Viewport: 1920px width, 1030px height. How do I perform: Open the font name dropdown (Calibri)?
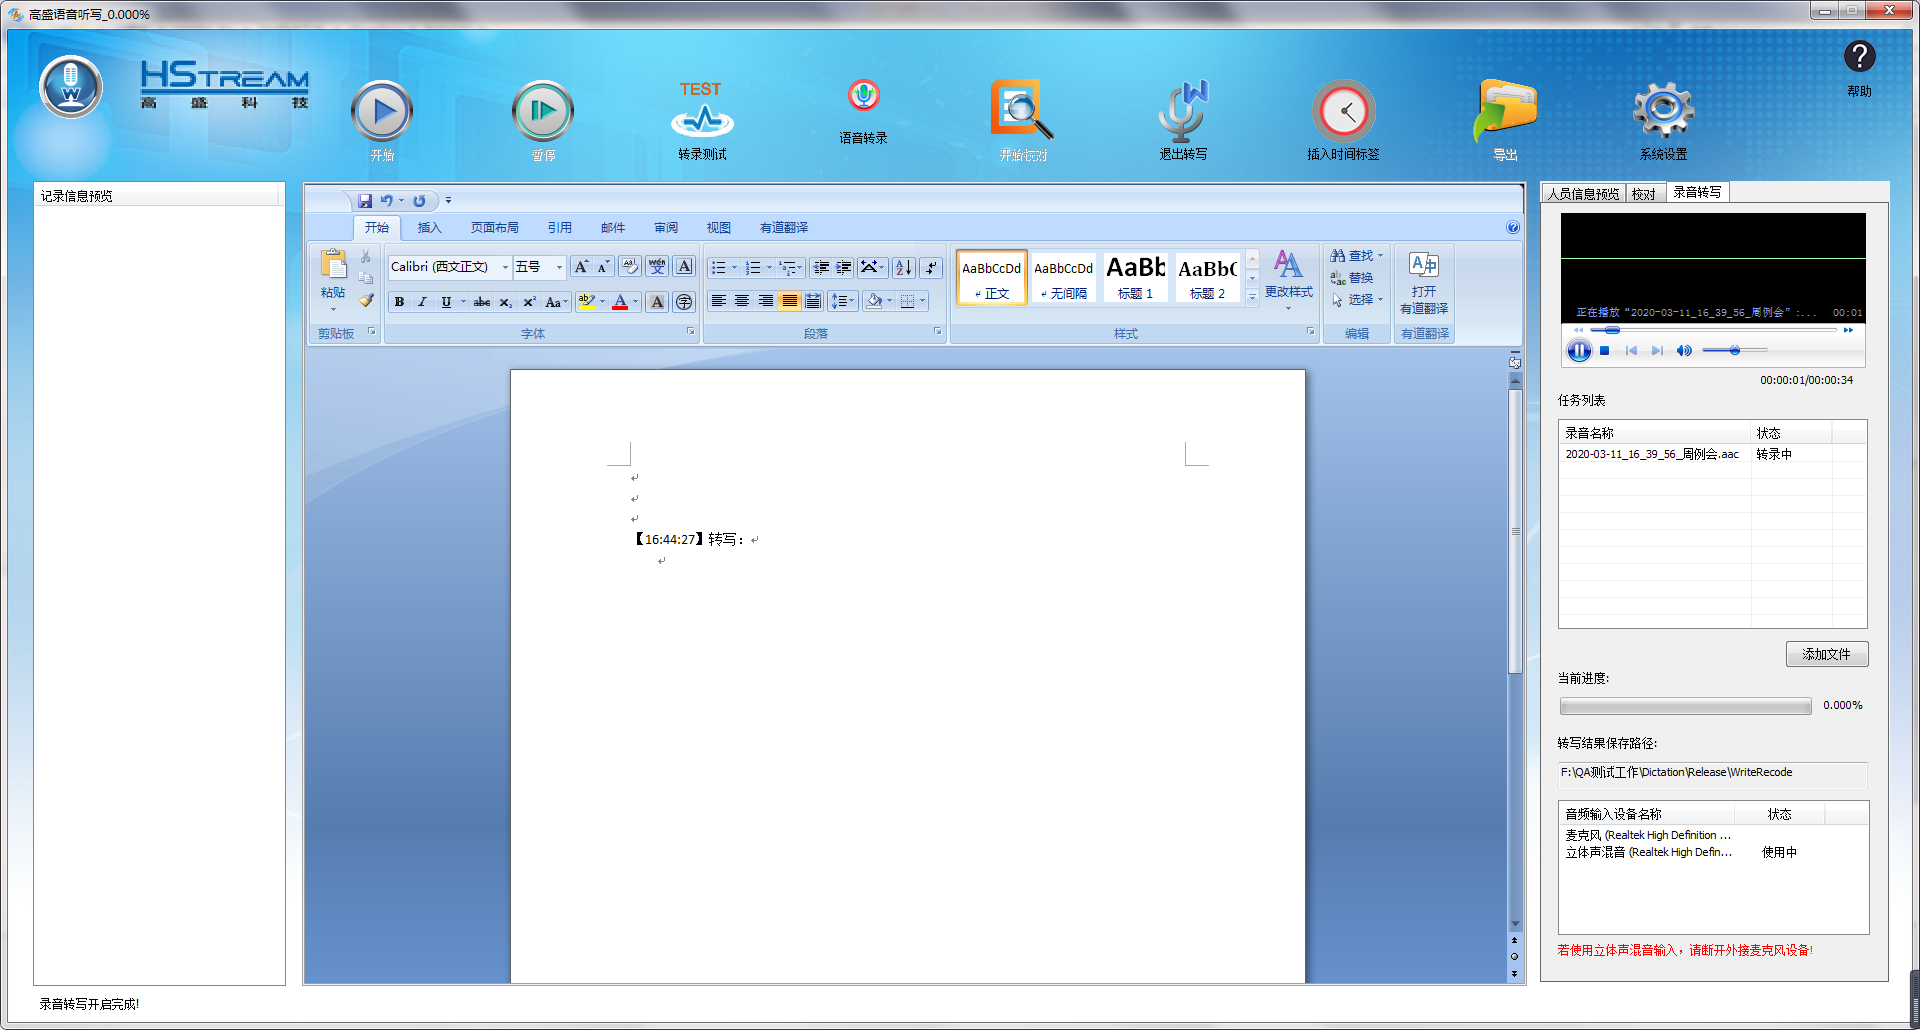click(x=505, y=267)
